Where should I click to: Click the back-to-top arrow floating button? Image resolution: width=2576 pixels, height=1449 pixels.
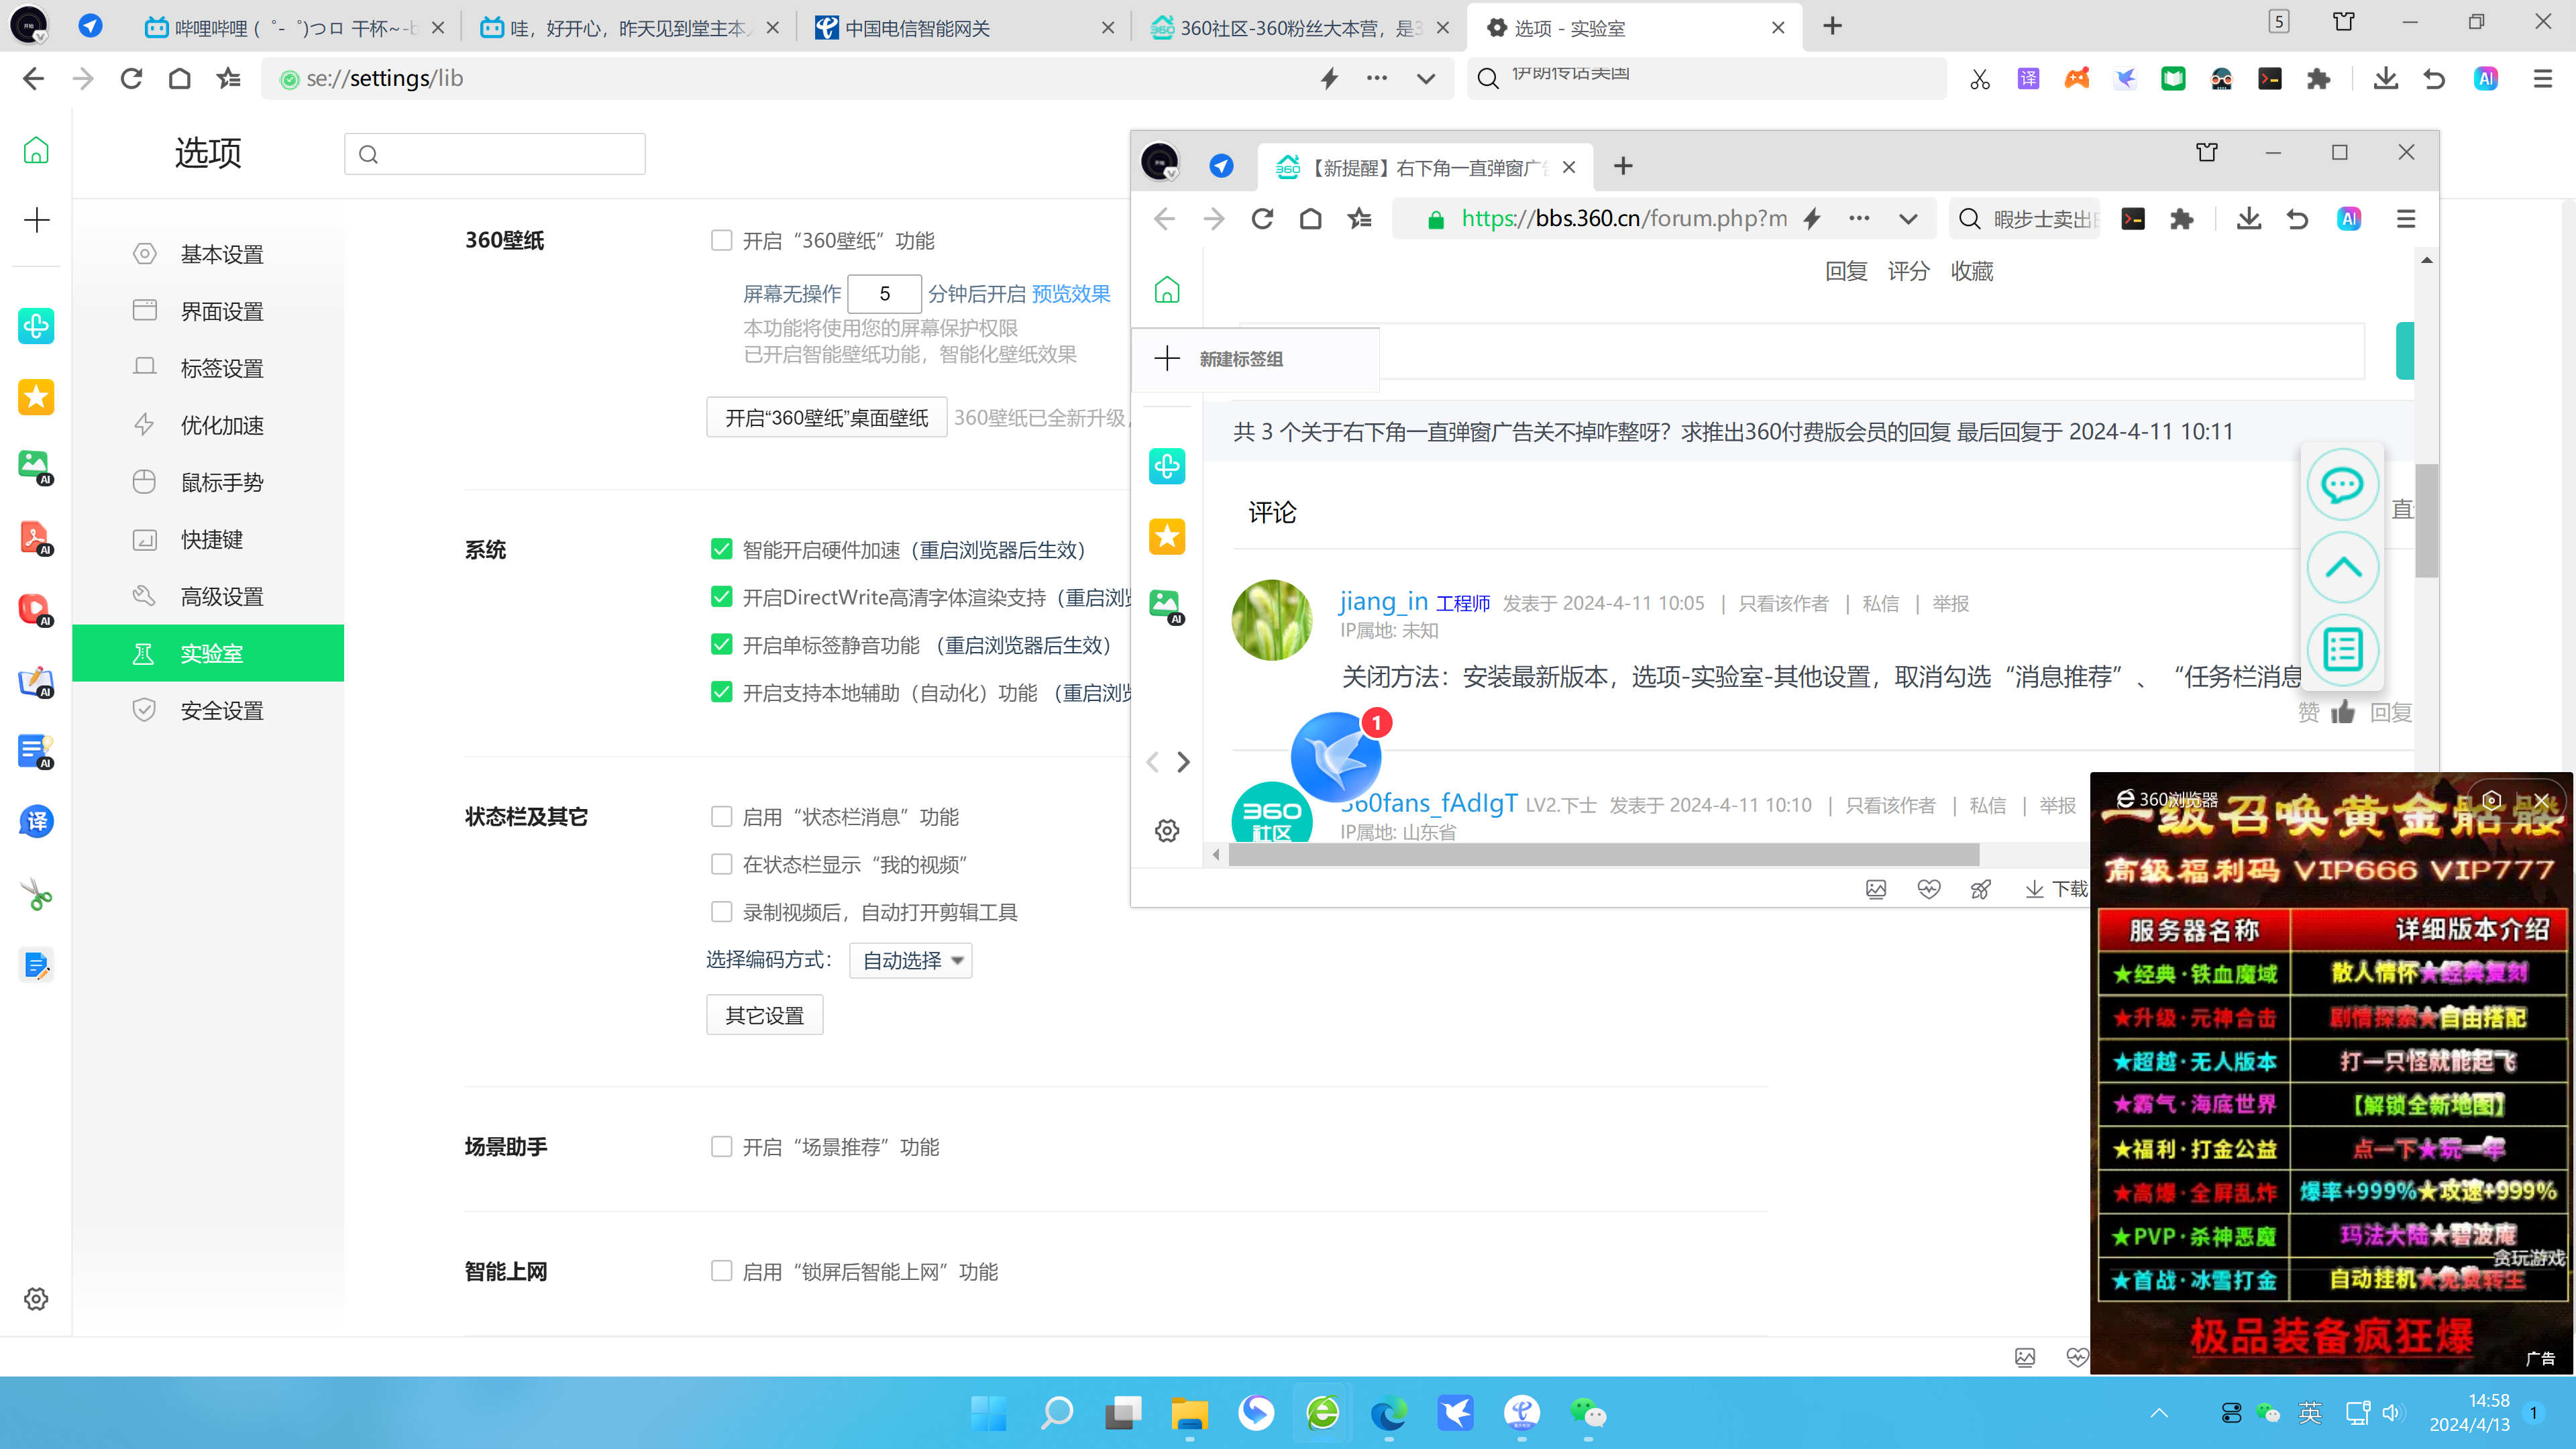[x=2342, y=568]
